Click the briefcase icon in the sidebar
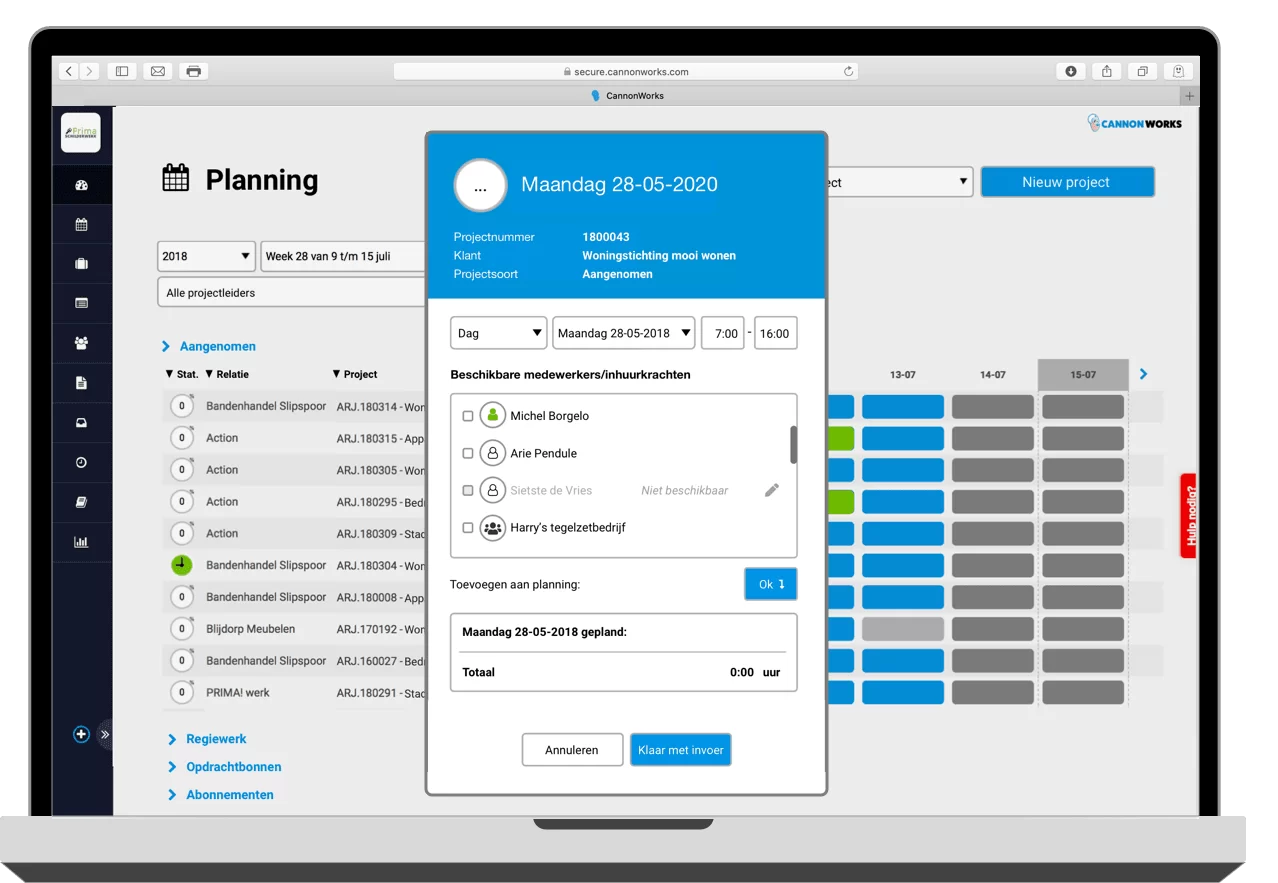Image resolution: width=1278 pixels, height=883 pixels. [81, 264]
